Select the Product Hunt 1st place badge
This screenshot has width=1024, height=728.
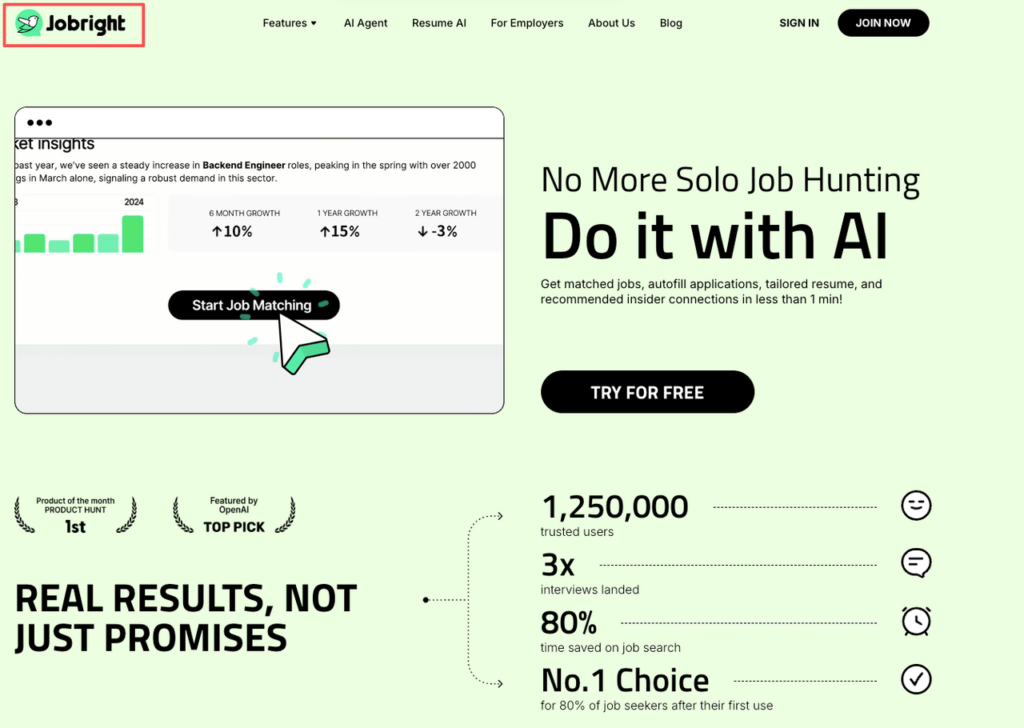[74, 512]
